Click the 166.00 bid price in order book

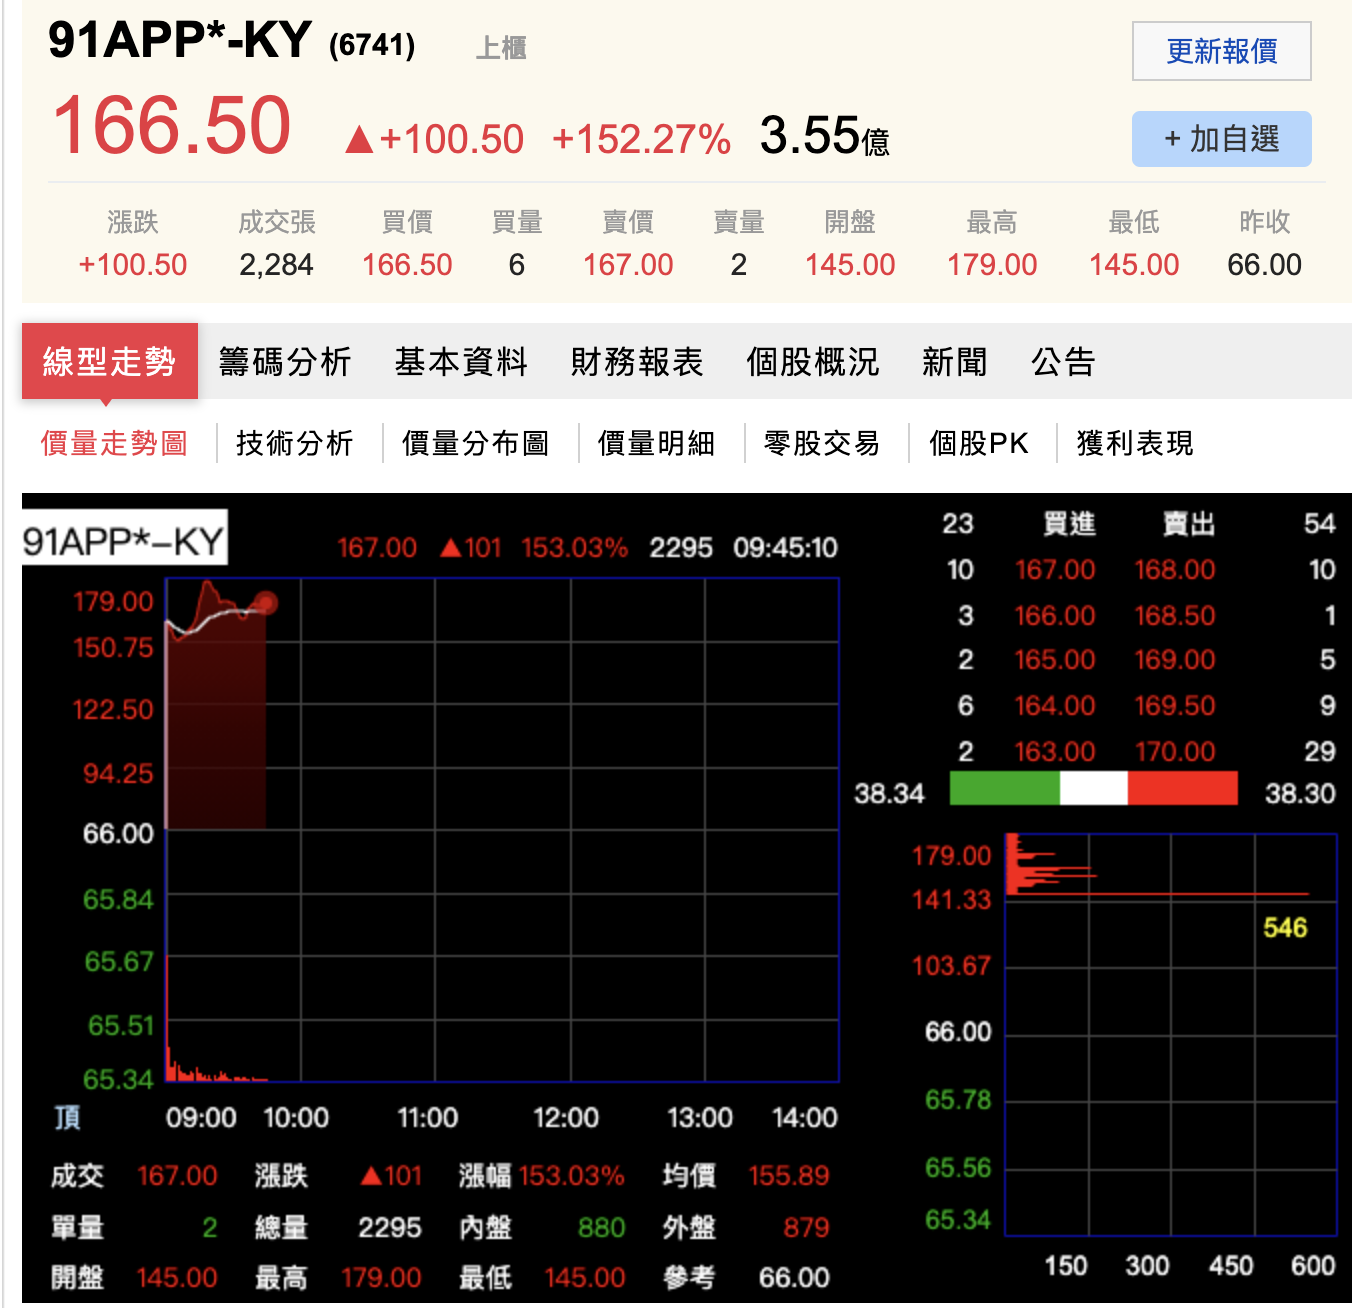pos(1055,616)
